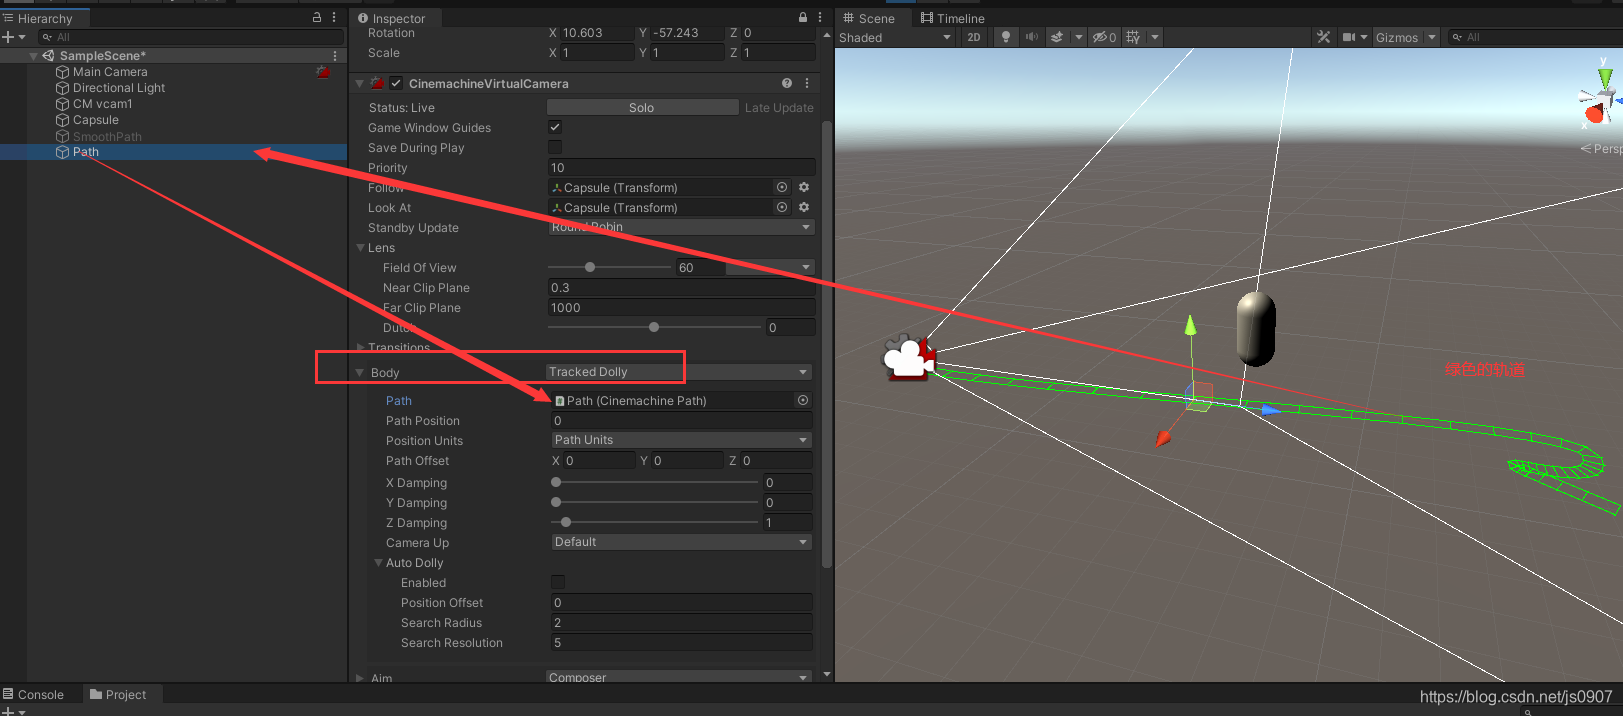Open Gizmos dropdown arrow

pos(1432,37)
